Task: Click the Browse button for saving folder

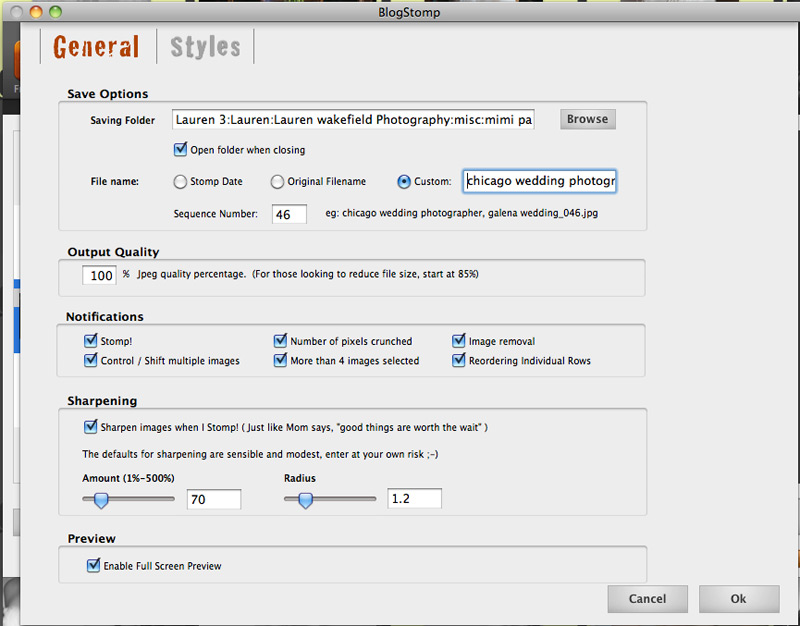Action: 588,119
